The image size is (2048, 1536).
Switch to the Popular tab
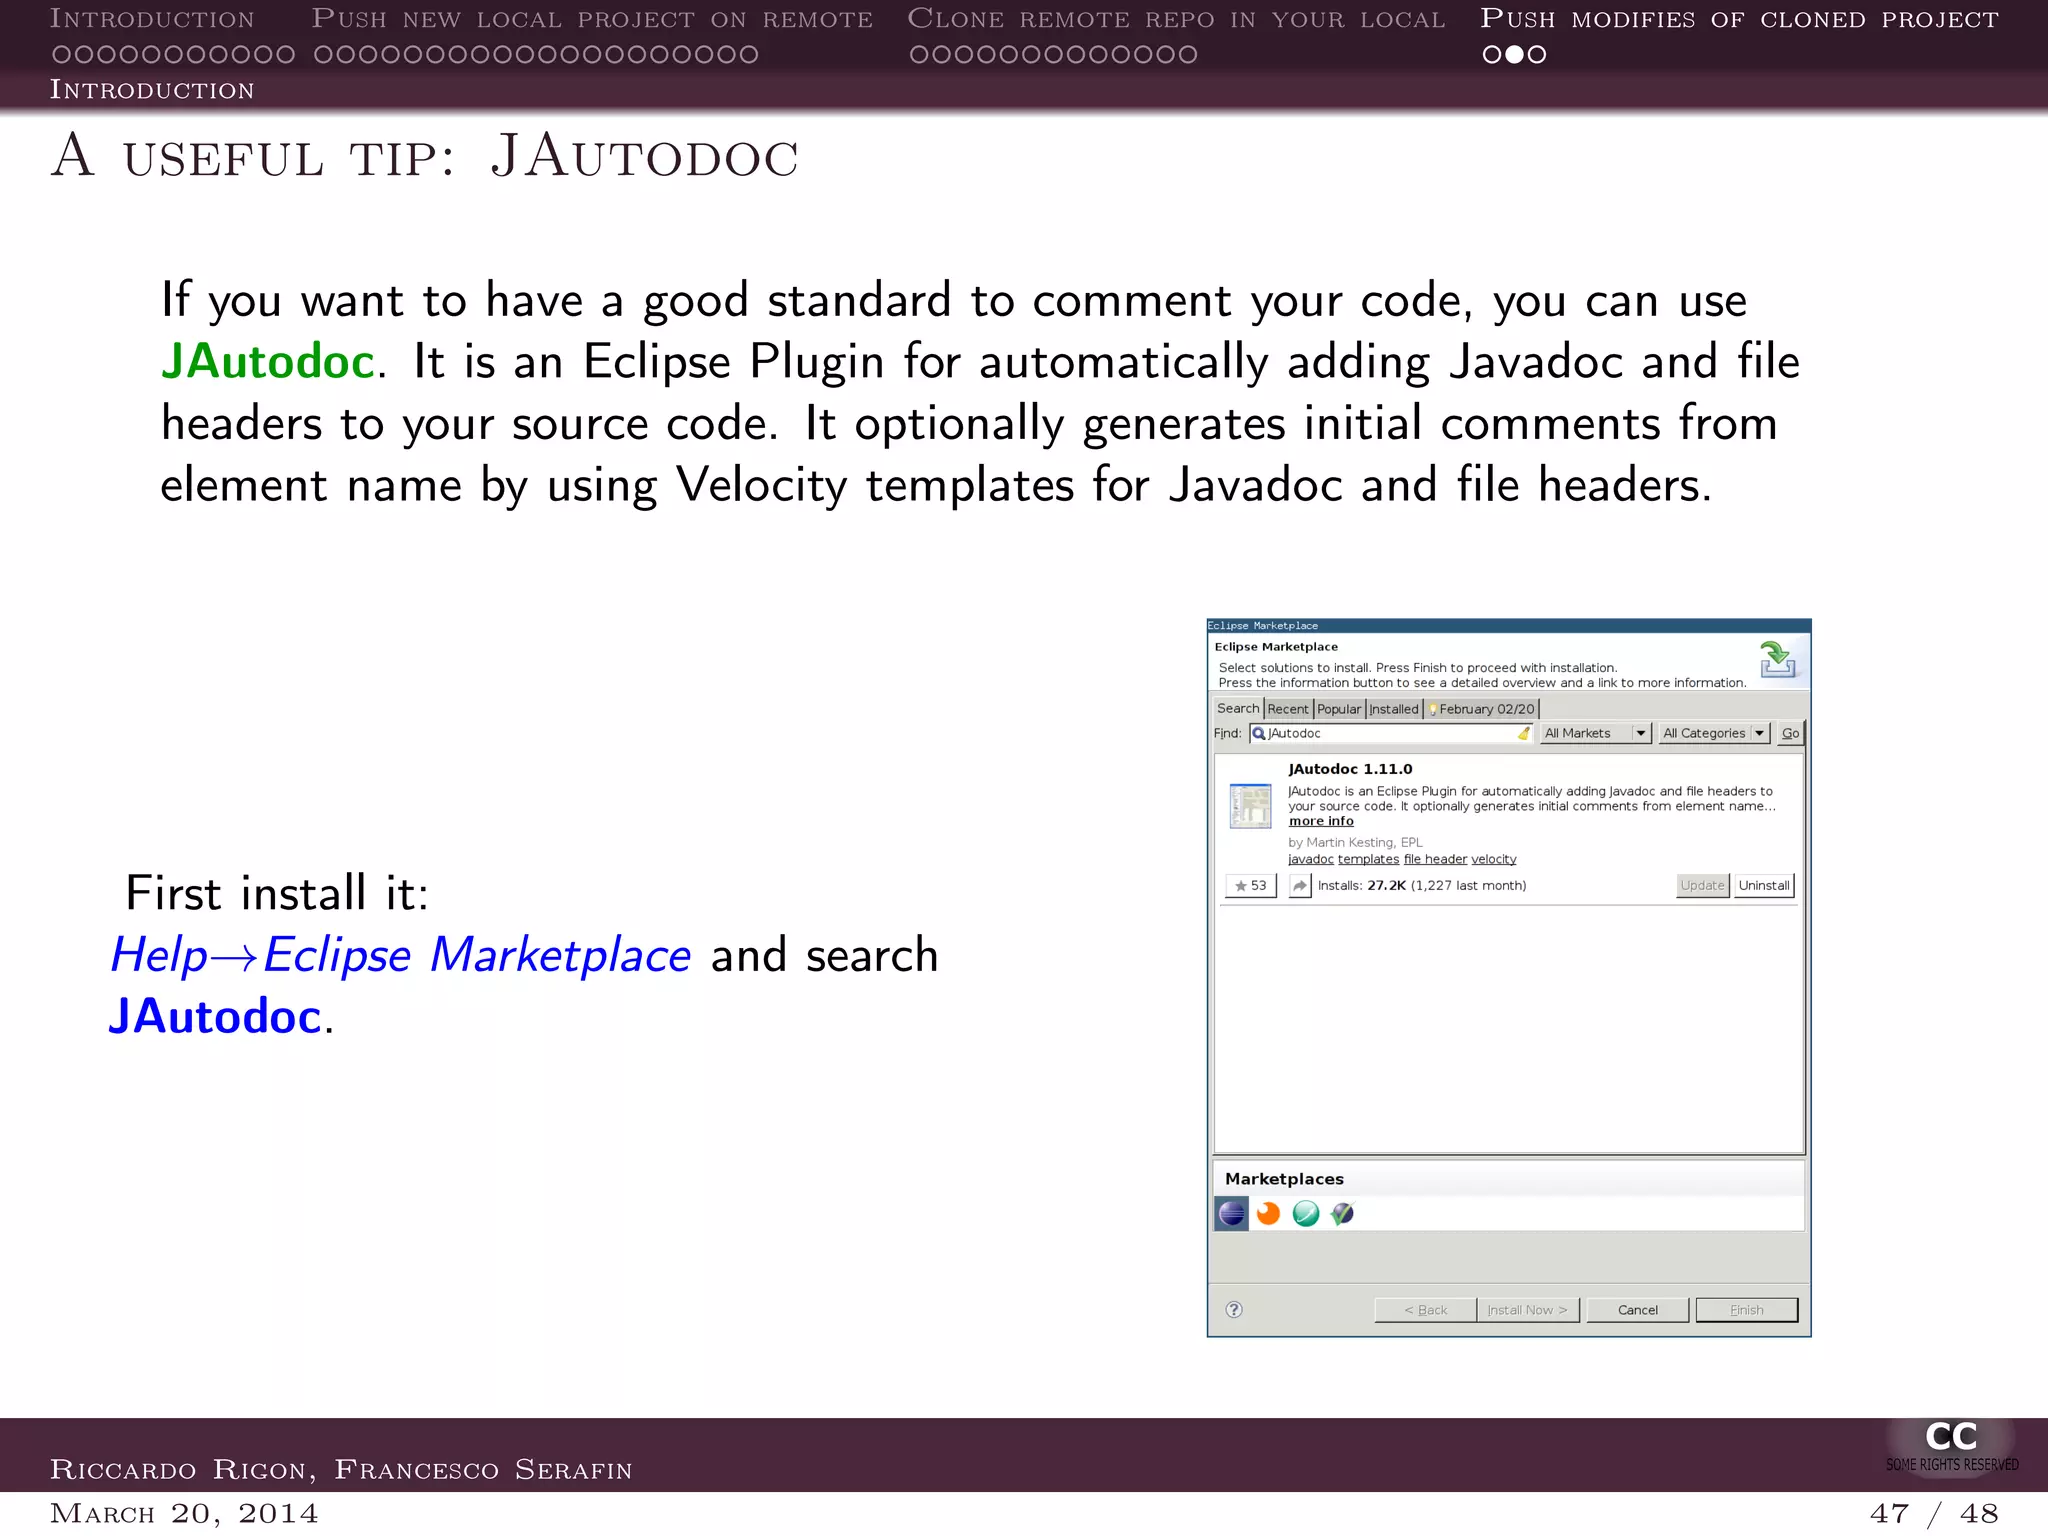click(x=1339, y=709)
